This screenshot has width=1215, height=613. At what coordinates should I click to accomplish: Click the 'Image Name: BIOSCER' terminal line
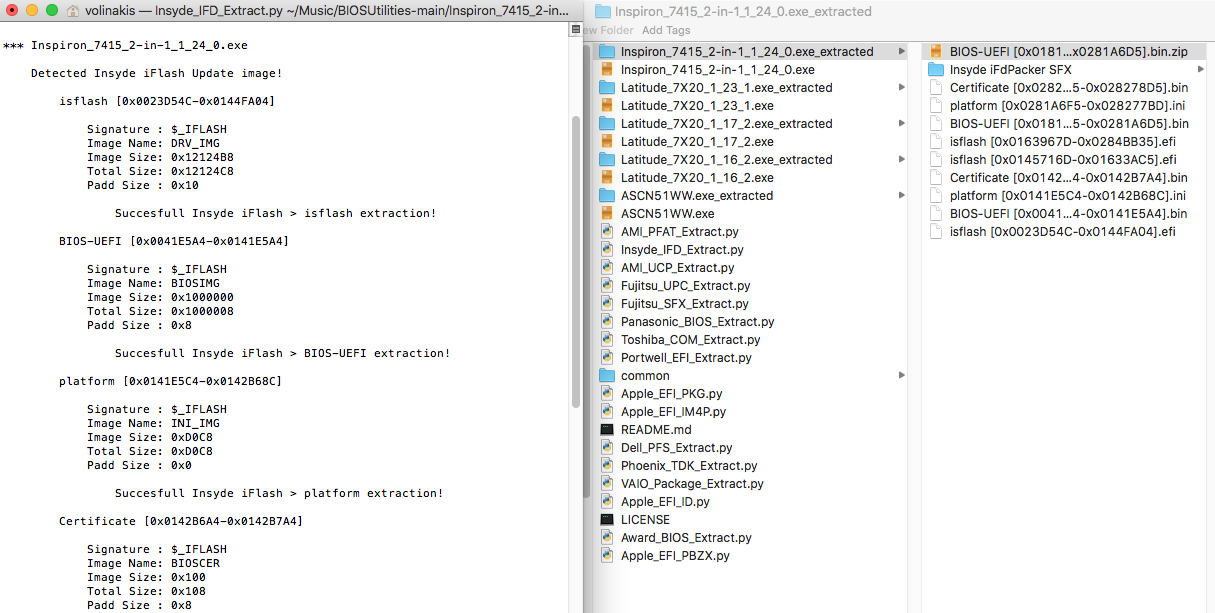pos(153,563)
